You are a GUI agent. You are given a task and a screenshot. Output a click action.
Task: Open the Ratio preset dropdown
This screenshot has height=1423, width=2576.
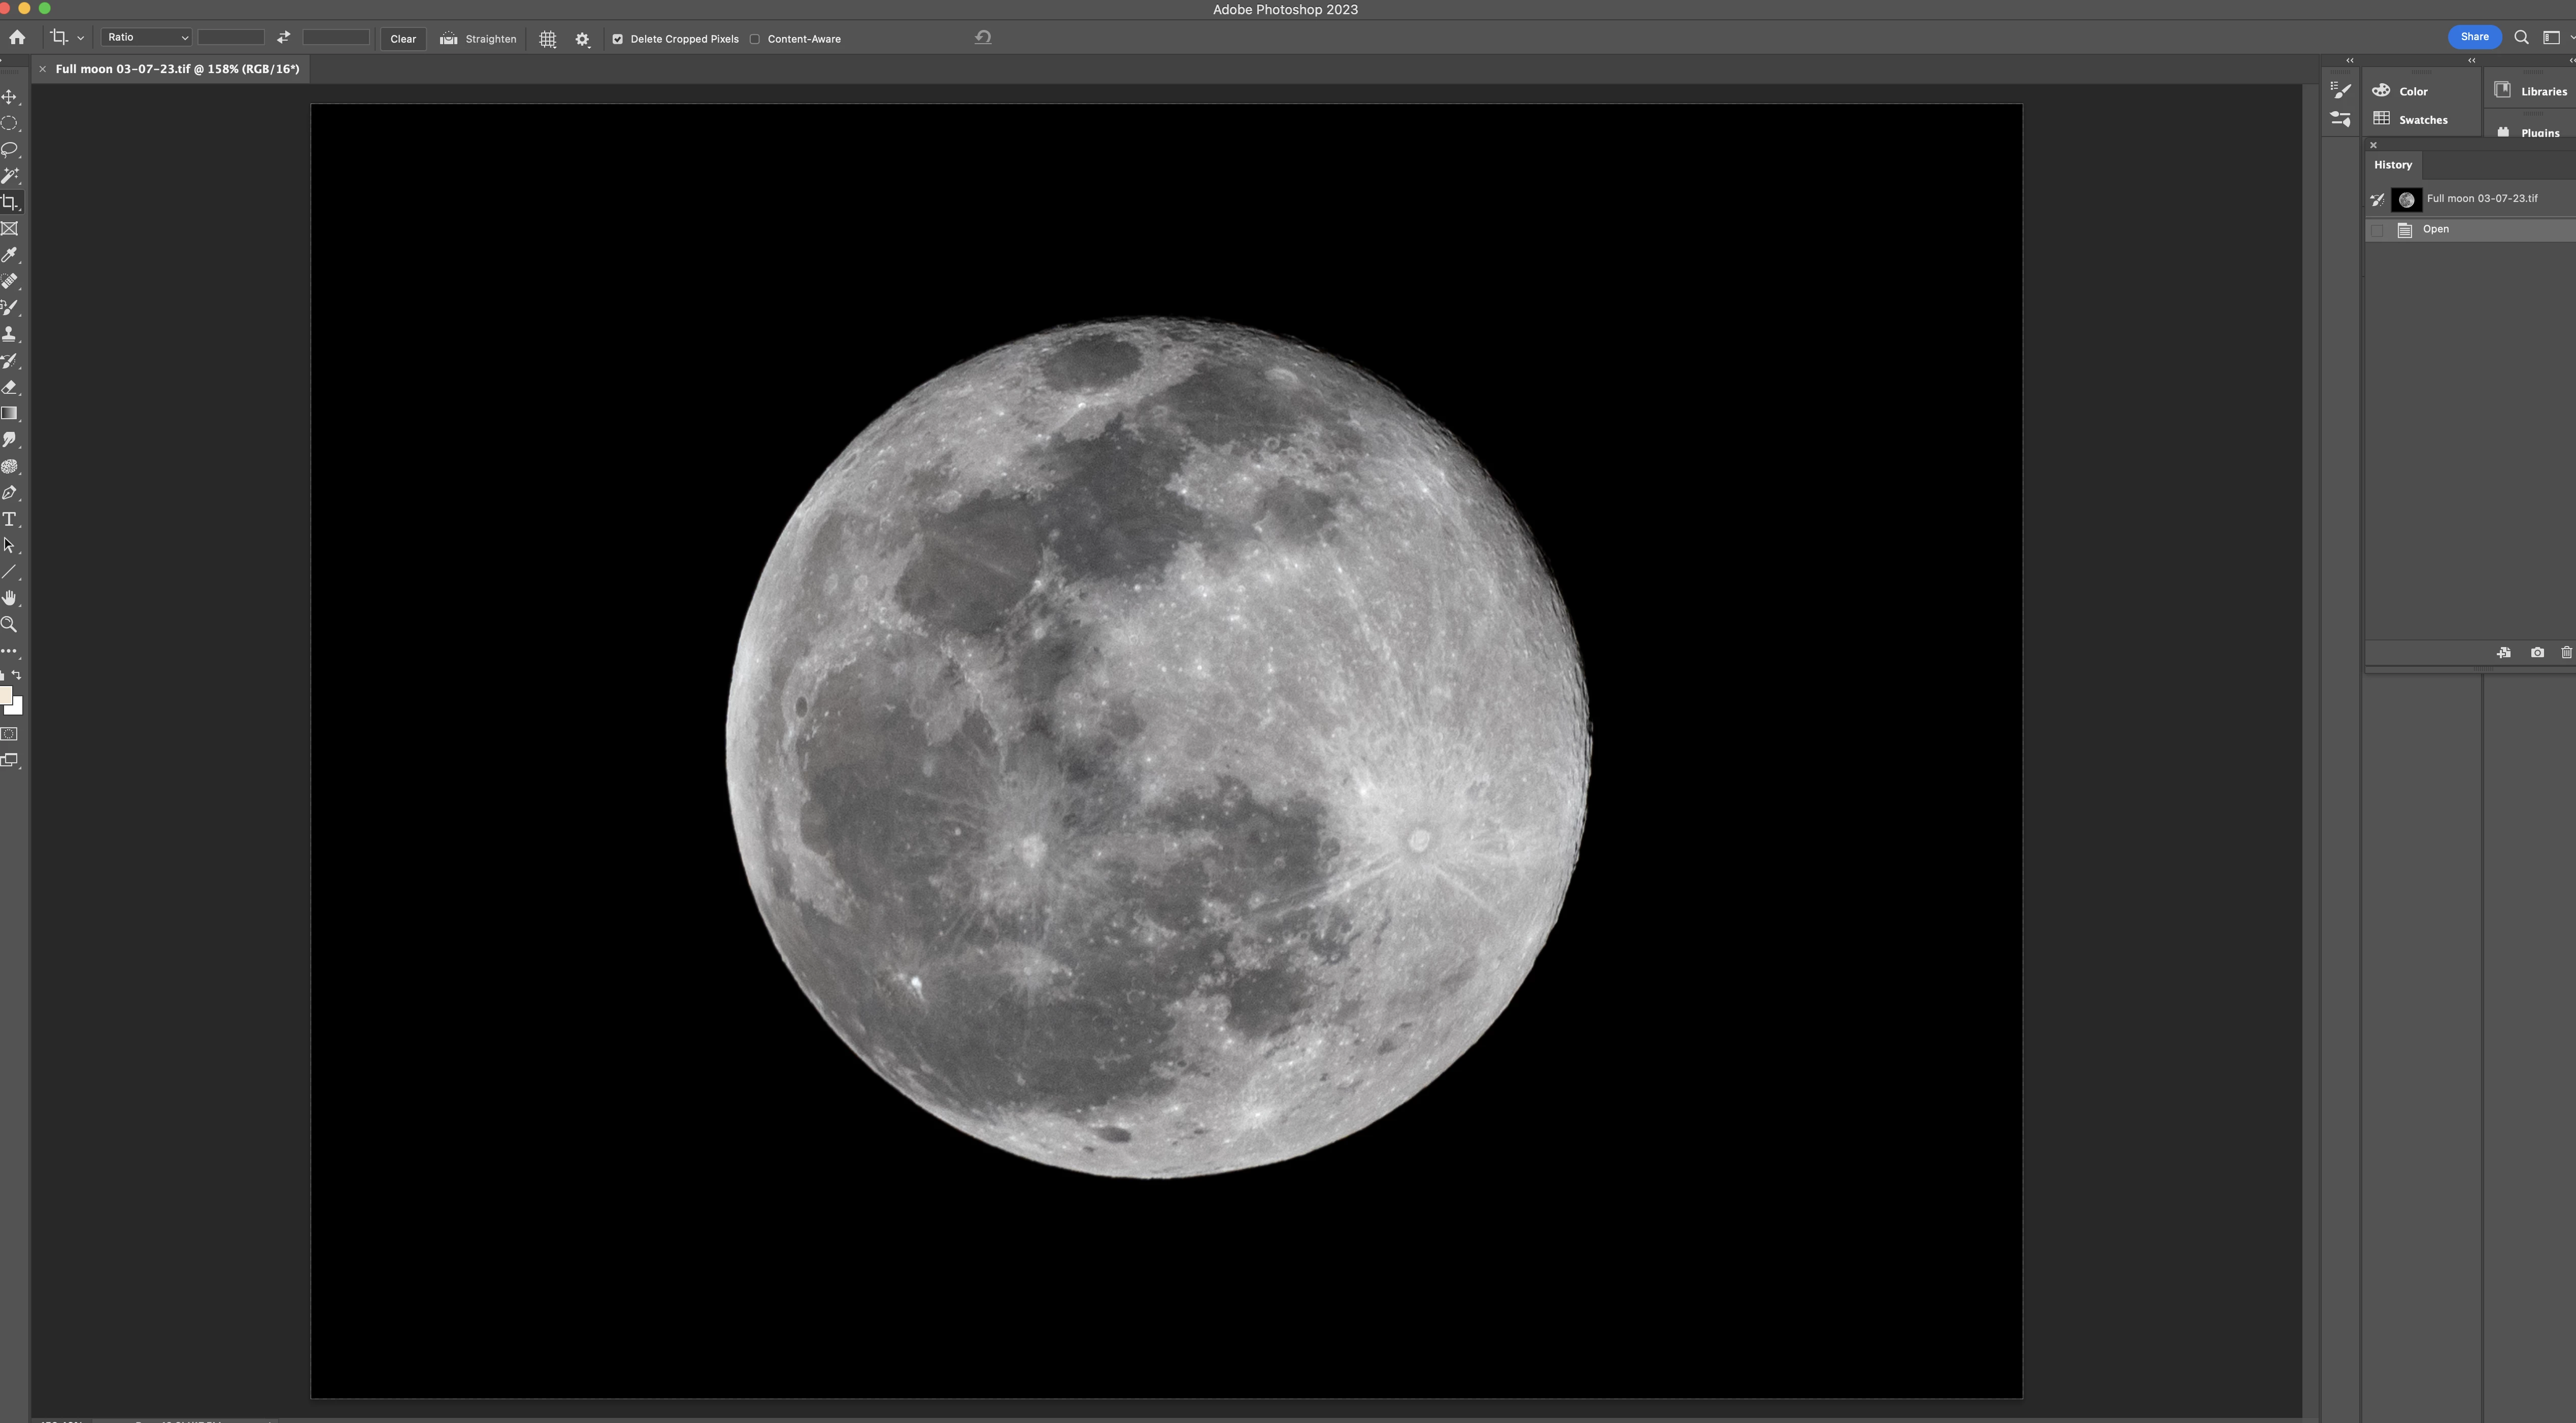pos(146,38)
